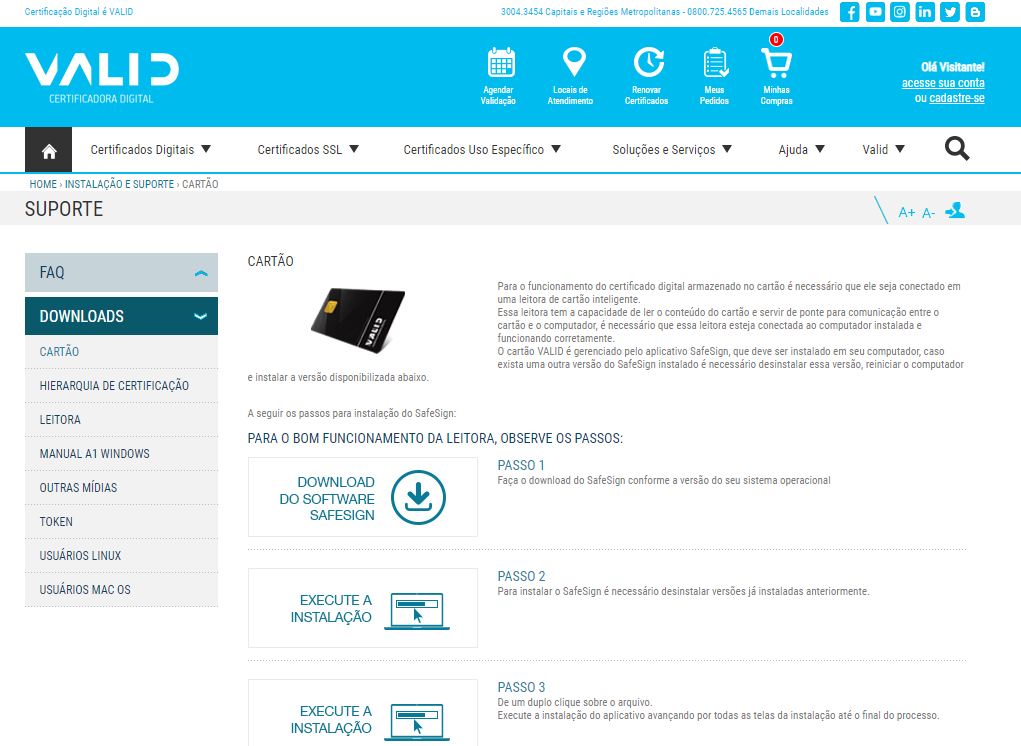Click the 'PASSO 3' heading text
The height and width of the screenshot is (746, 1021).
click(x=522, y=687)
